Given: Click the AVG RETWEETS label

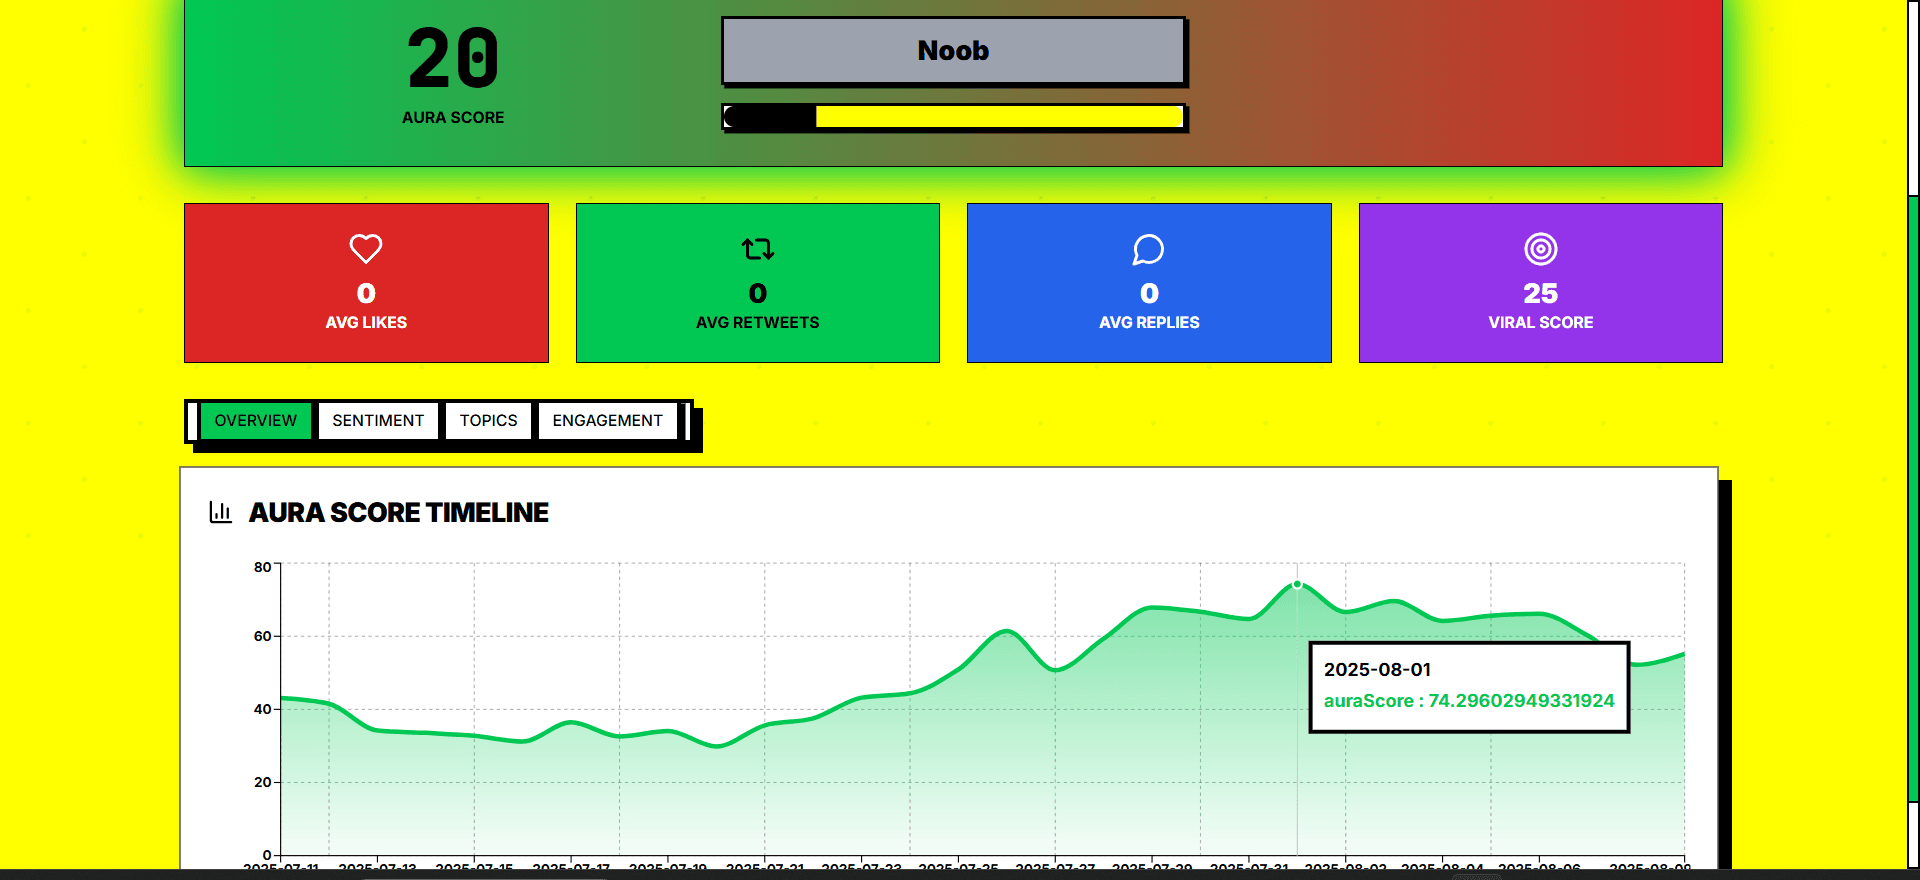Looking at the screenshot, I should click(x=757, y=323).
